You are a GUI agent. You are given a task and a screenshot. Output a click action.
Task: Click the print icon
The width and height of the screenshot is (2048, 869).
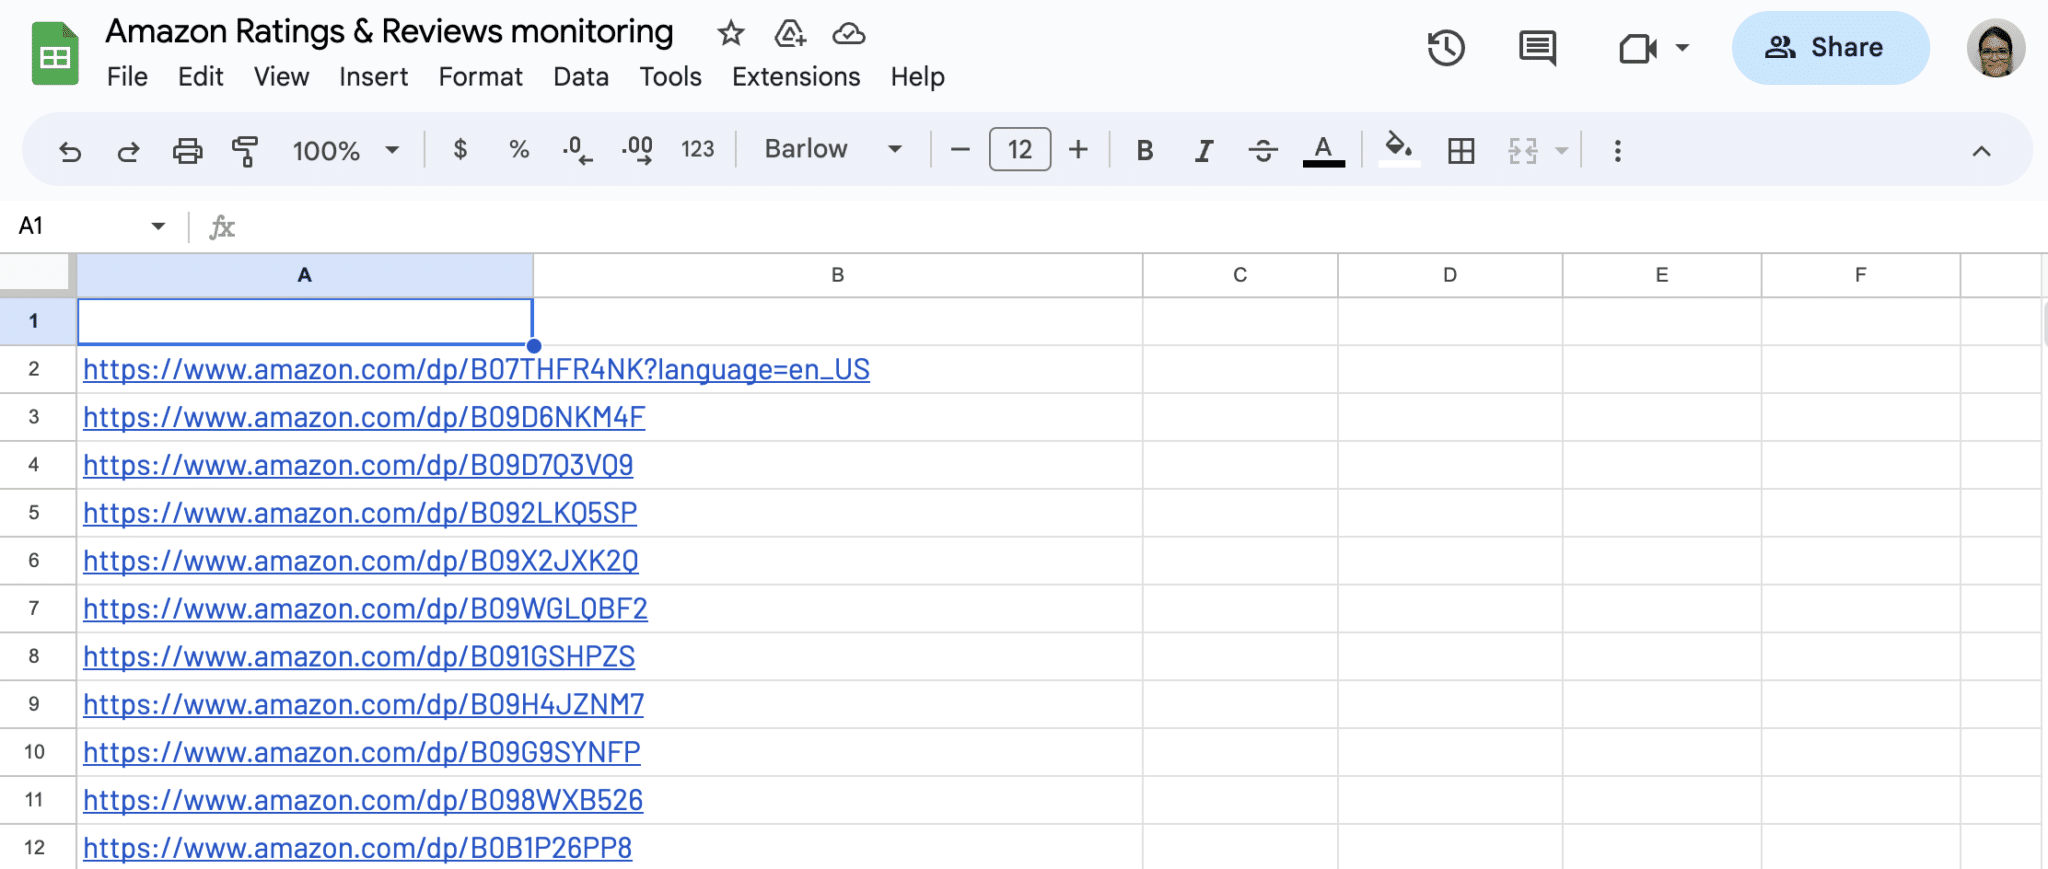coord(187,151)
